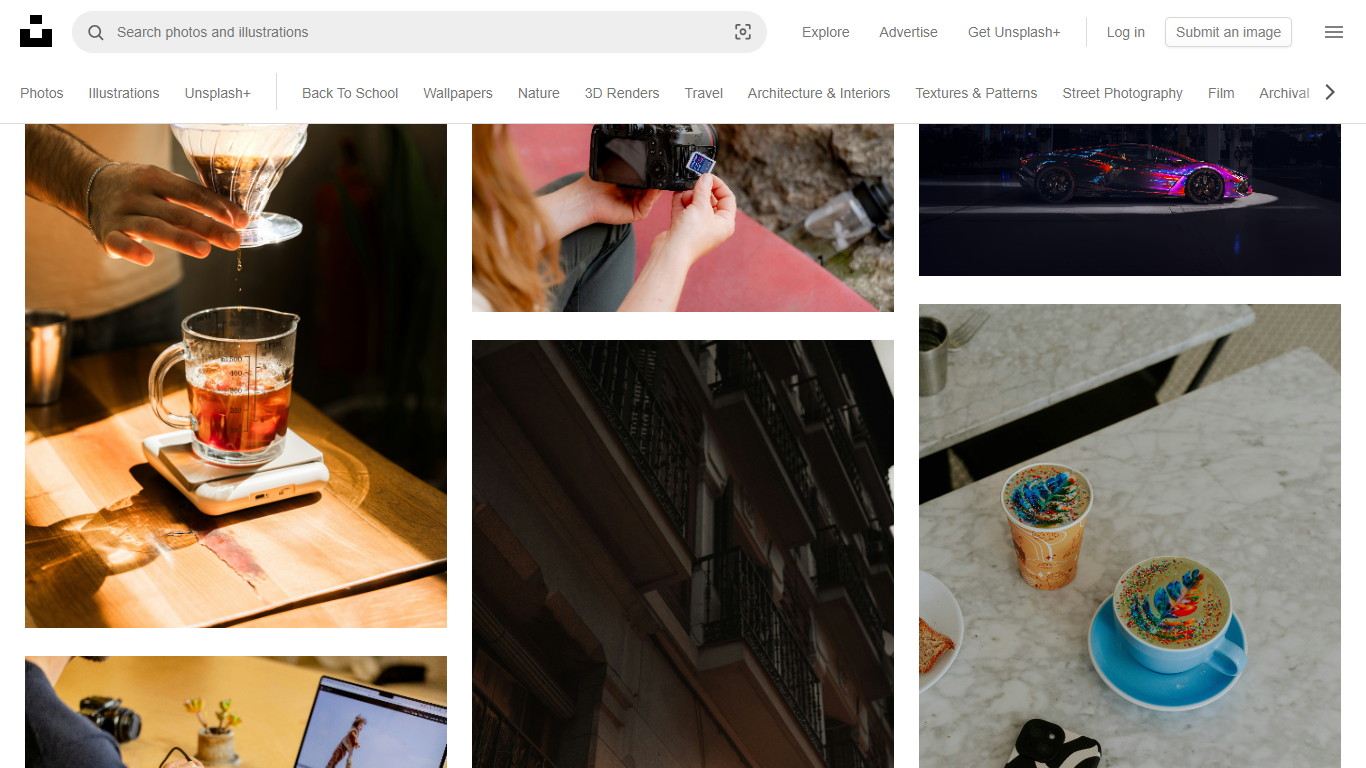
Task: Click the magnifying glass search icon
Action: pyautogui.click(x=96, y=32)
